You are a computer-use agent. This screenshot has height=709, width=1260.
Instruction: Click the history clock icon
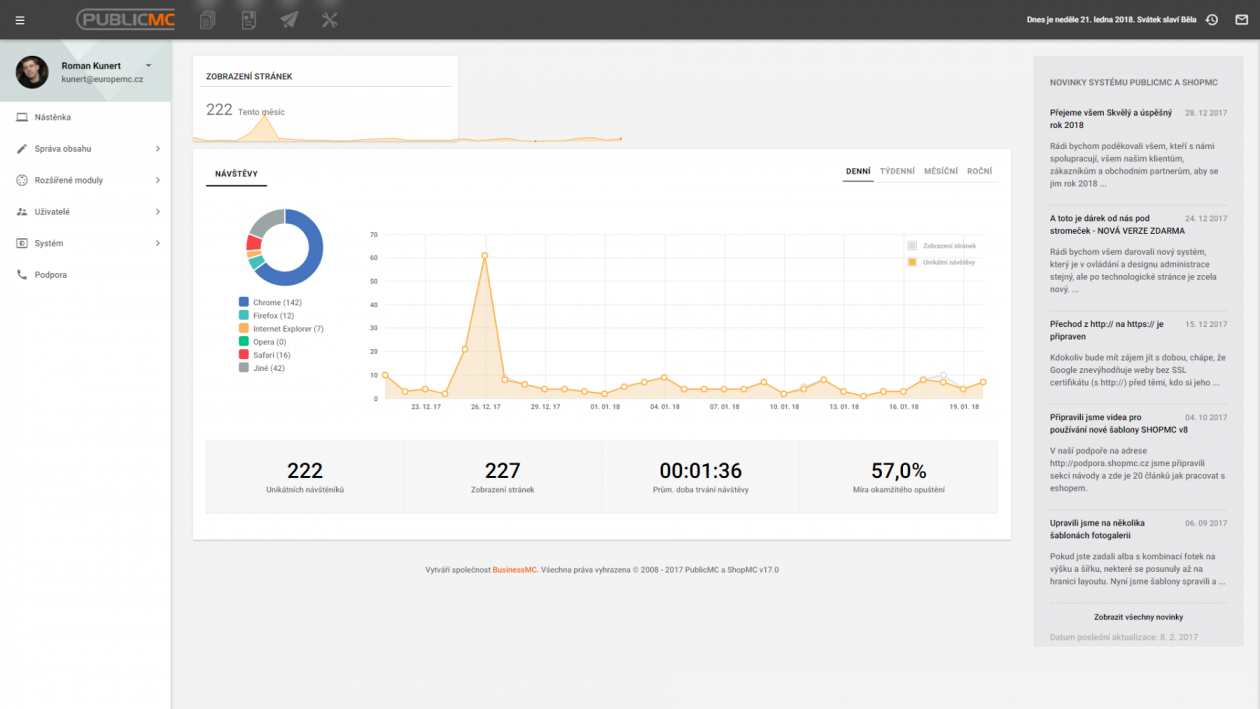pos(1212,20)
